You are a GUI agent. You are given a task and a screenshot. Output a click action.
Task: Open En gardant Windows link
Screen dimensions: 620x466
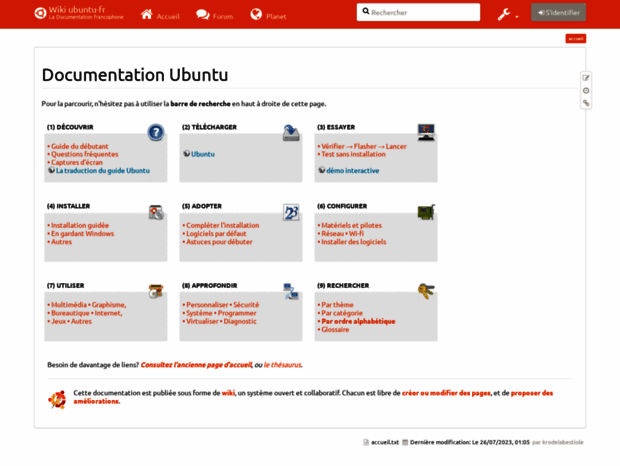(82, 234)
